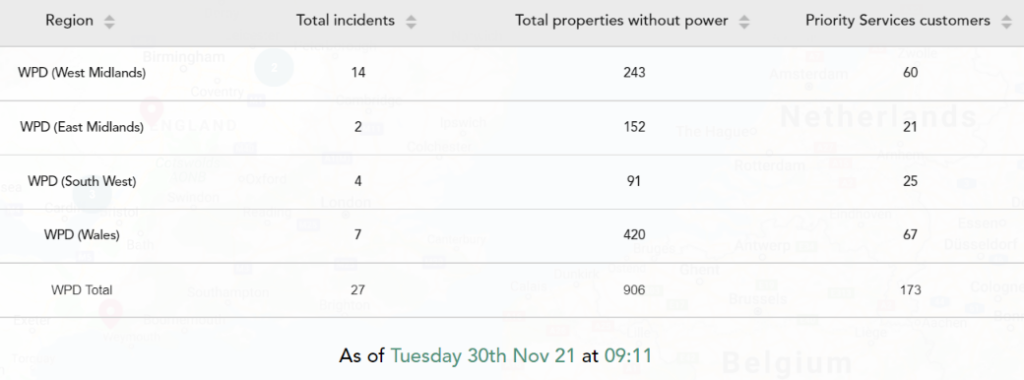
Task: Select the WPD (East Midlands) row
Action: [512, 128]
